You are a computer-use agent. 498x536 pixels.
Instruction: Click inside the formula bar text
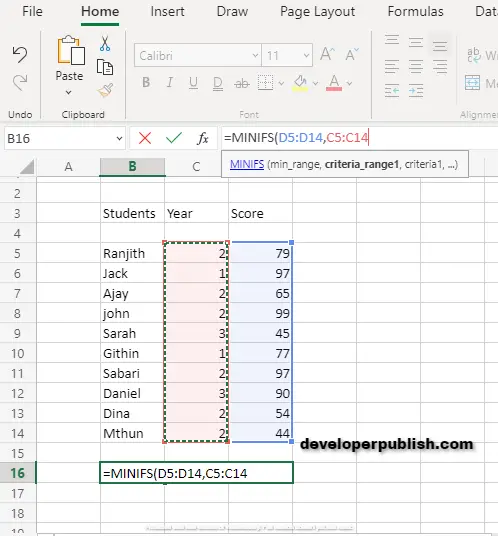296,138
